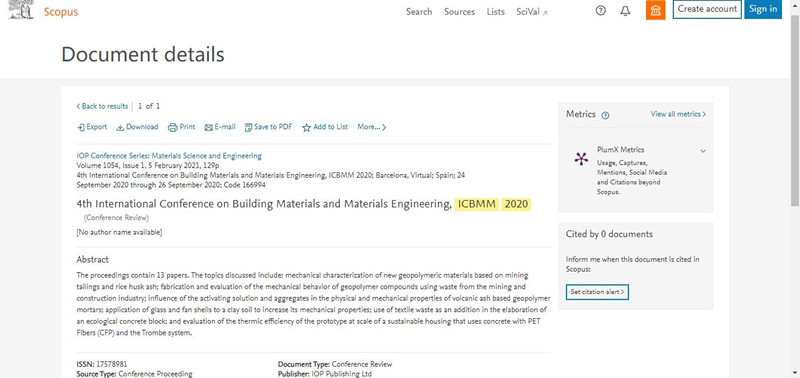Image resolution: width=800 pixels, height=378 pixels.
Task: Expand the PlumX Metrics chevron
Action: 703,151
